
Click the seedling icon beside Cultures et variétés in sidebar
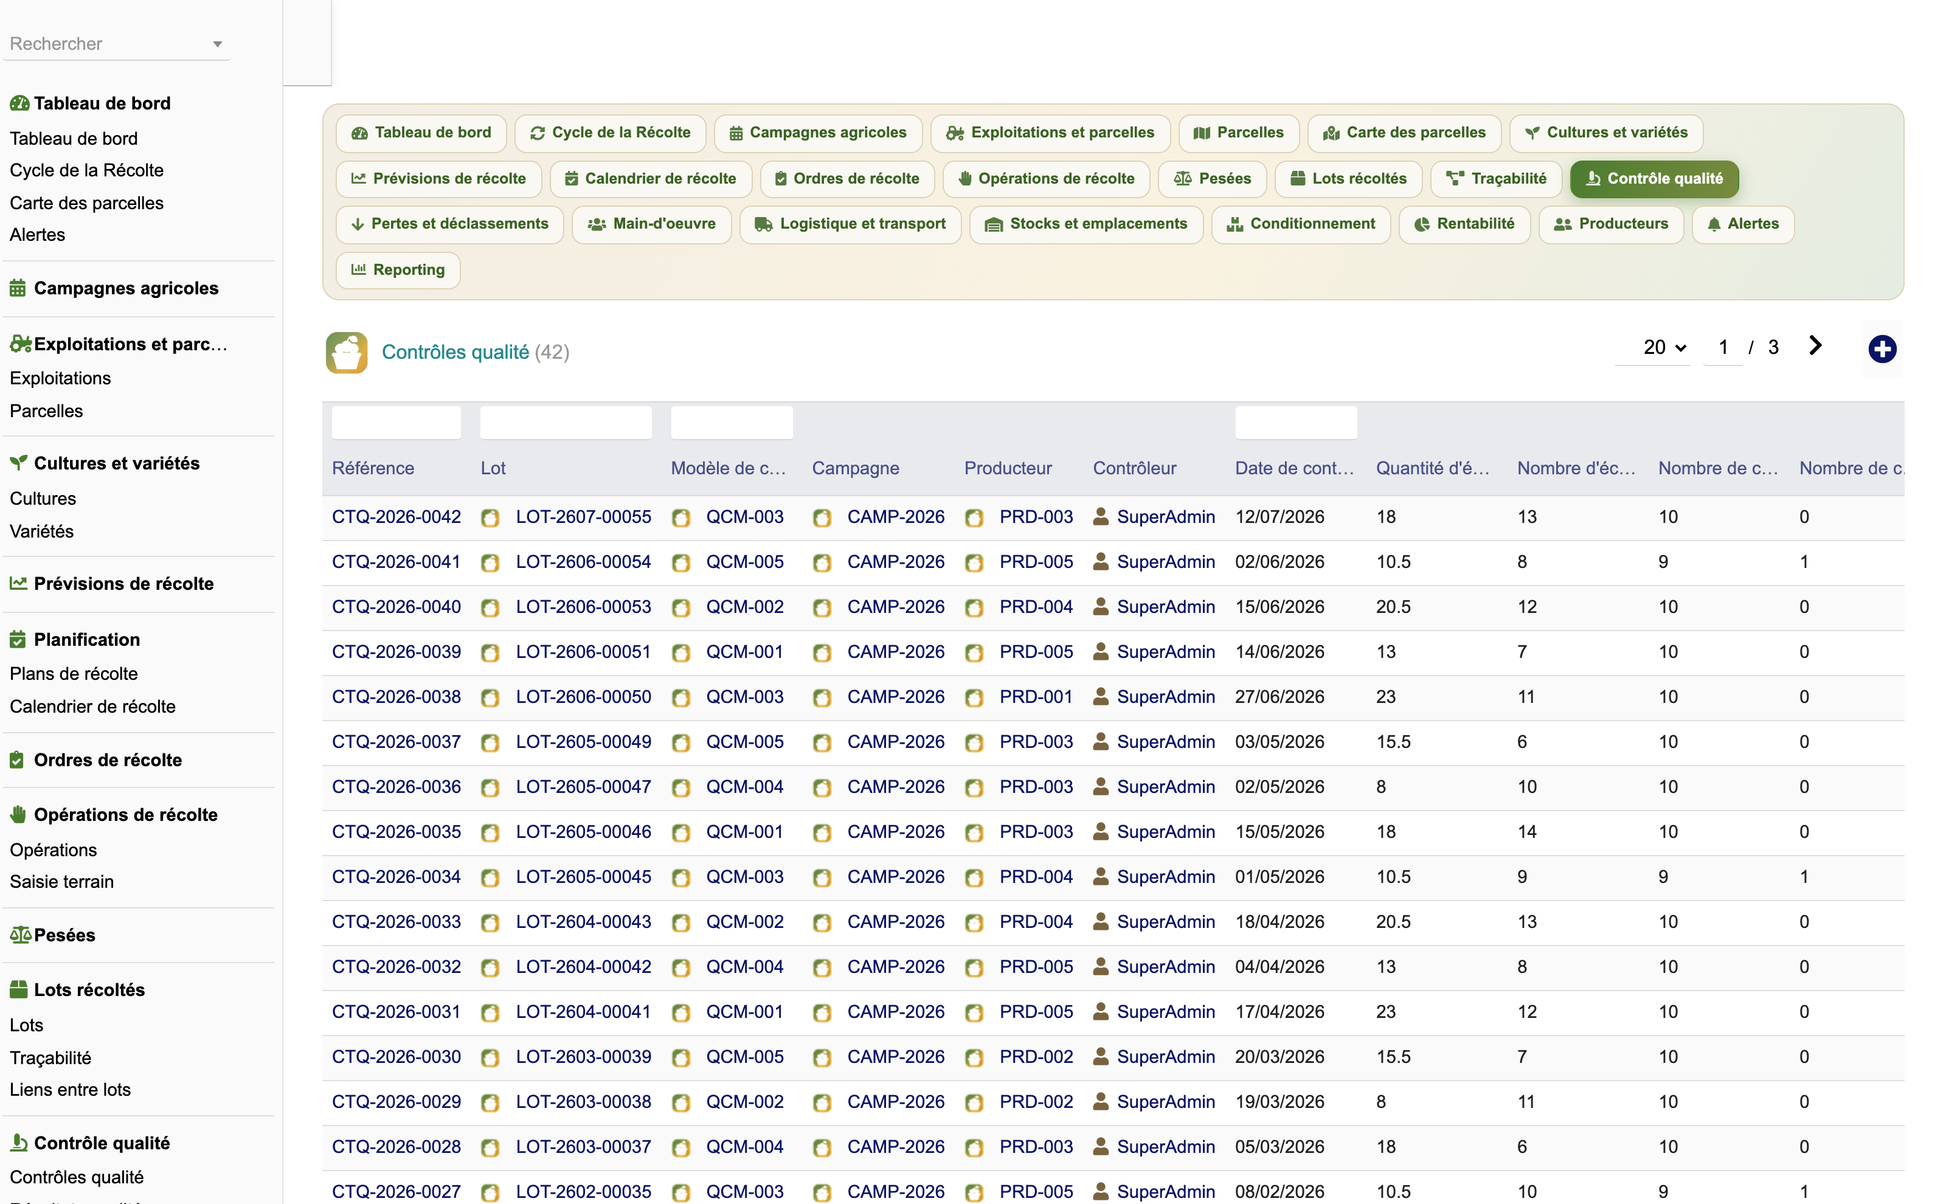coord(18,463)
